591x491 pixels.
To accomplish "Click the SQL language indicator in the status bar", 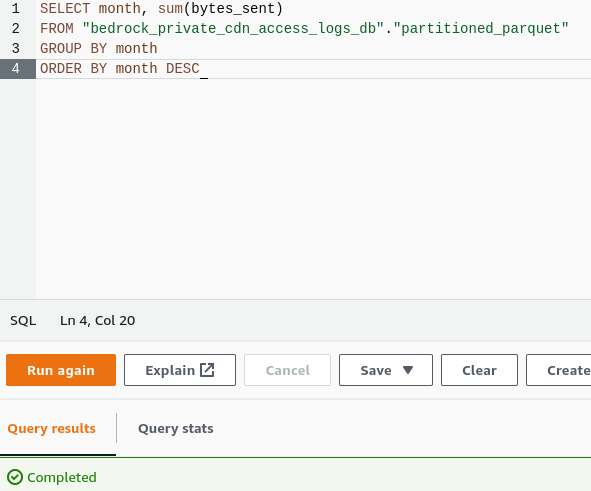I will (x=23, y=321).
